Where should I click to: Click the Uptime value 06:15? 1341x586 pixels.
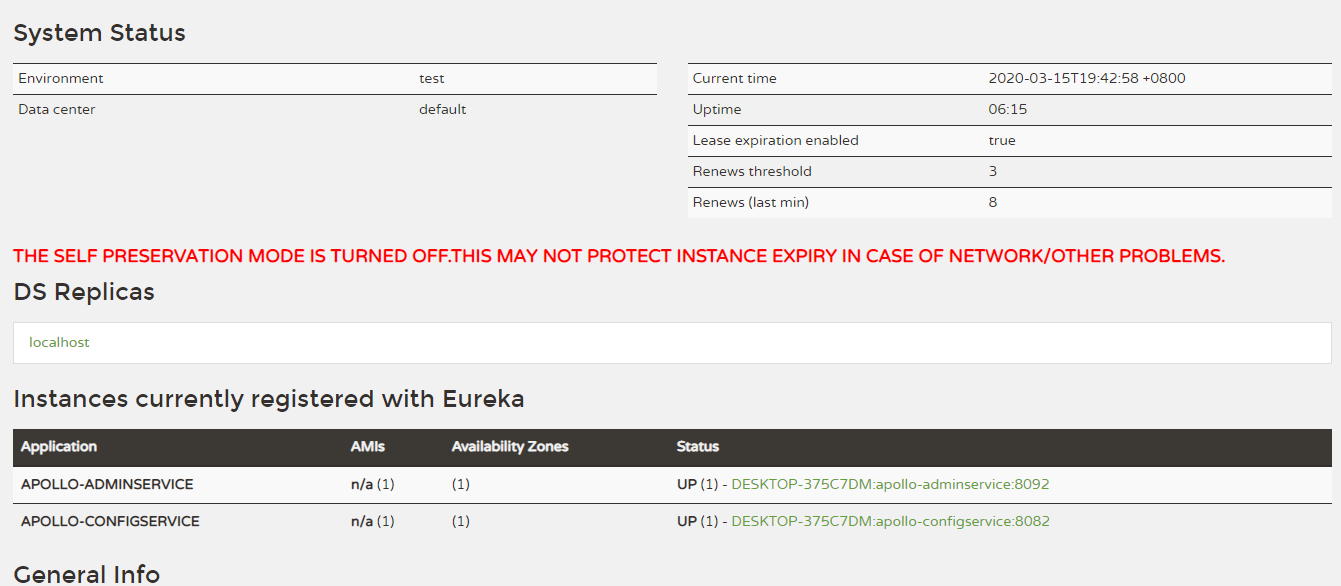[x=1008, y=109]
